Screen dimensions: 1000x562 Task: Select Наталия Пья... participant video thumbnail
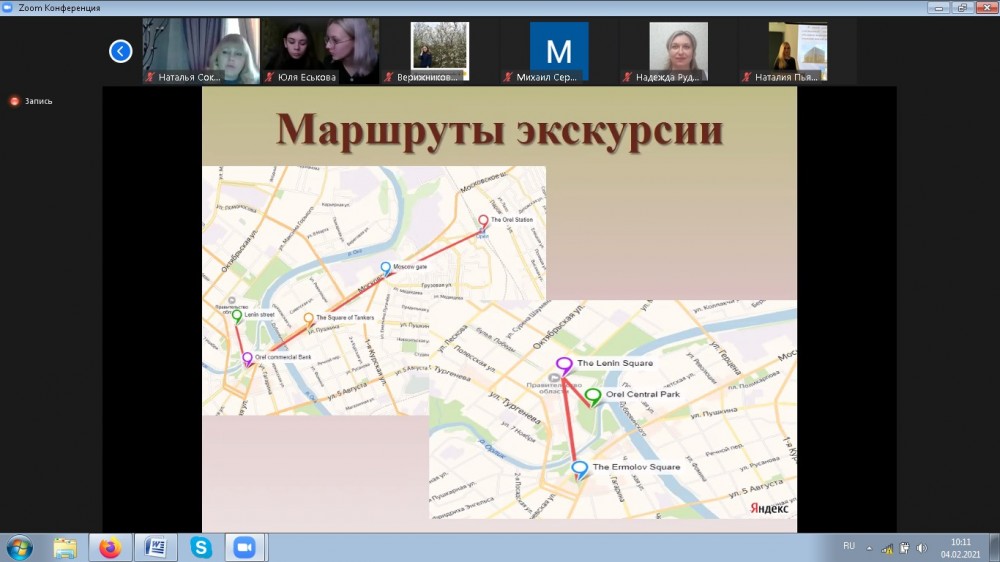(797, 50)
